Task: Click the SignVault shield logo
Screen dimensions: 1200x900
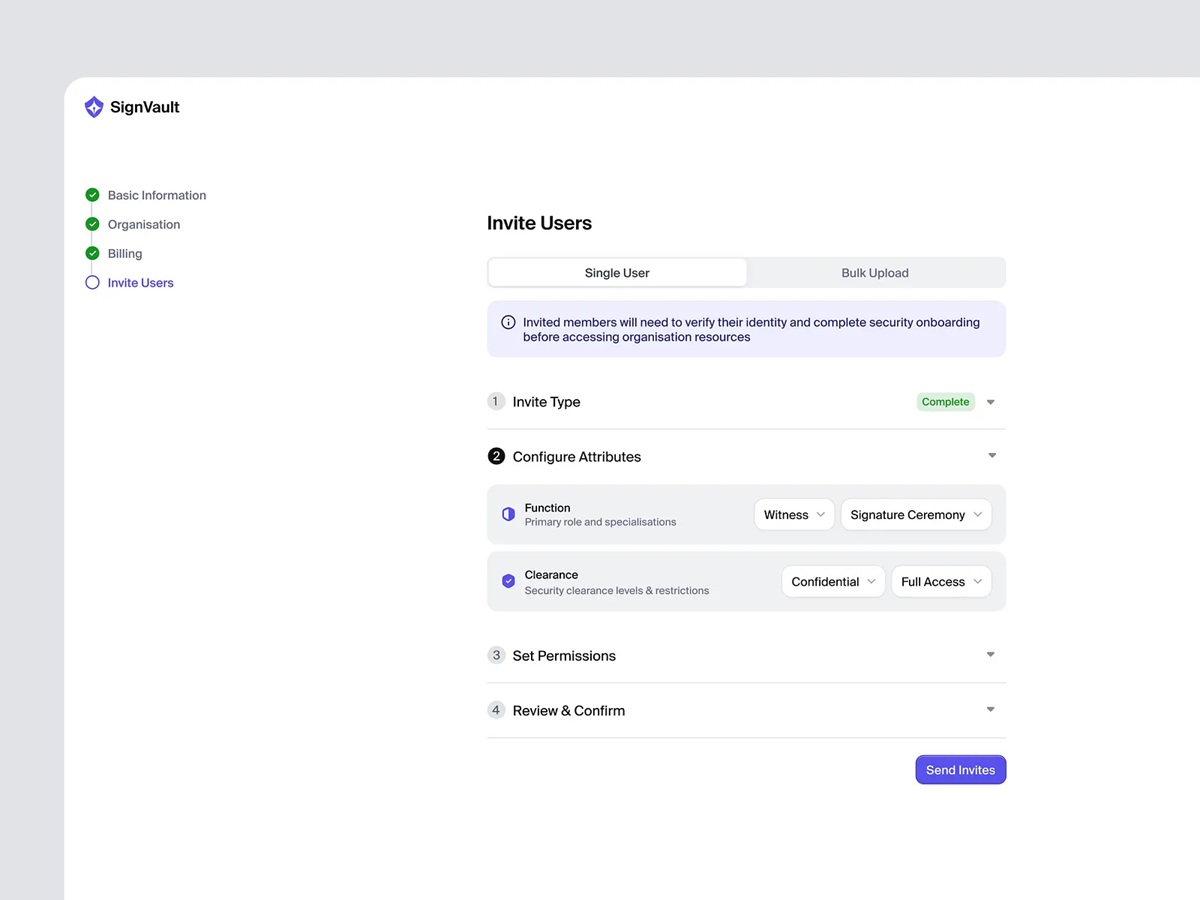Action: click(x=93, y=106)
